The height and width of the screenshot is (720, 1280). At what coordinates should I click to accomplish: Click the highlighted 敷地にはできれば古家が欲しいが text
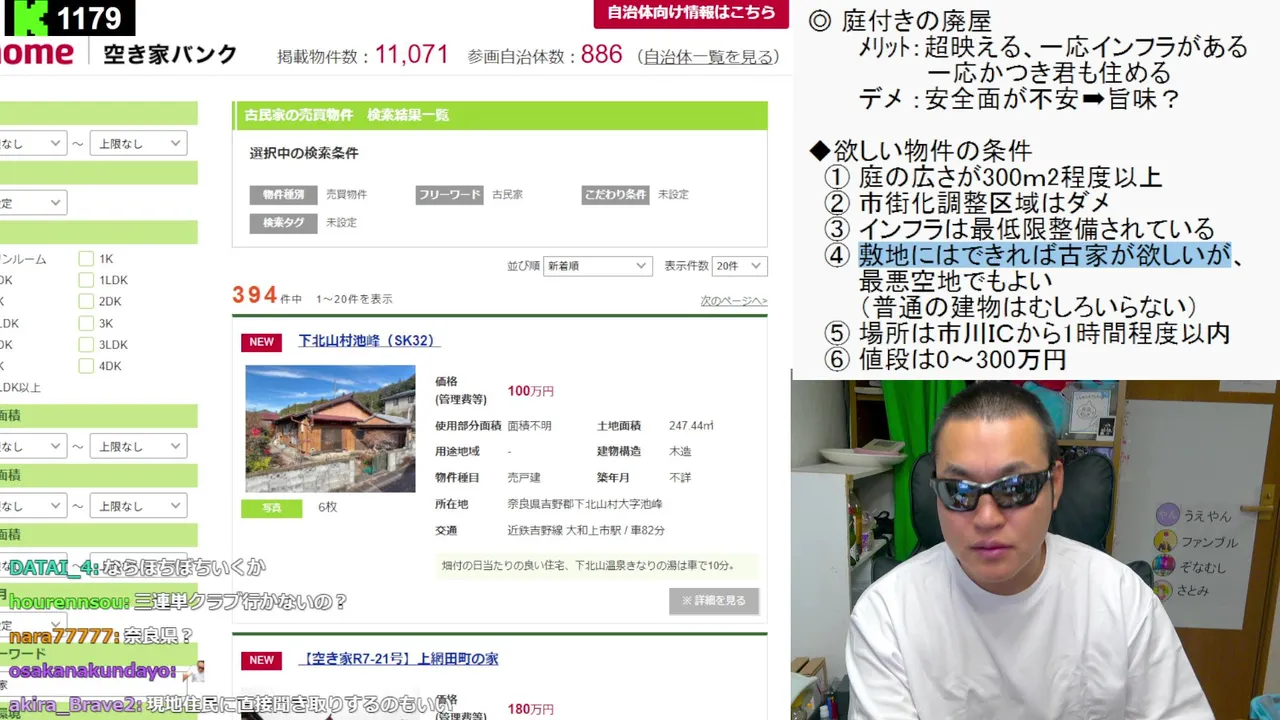[1044, 255]
